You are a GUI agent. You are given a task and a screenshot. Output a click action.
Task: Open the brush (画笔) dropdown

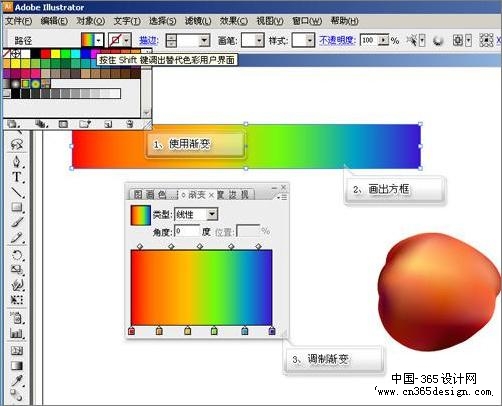(x=260, y=41)
